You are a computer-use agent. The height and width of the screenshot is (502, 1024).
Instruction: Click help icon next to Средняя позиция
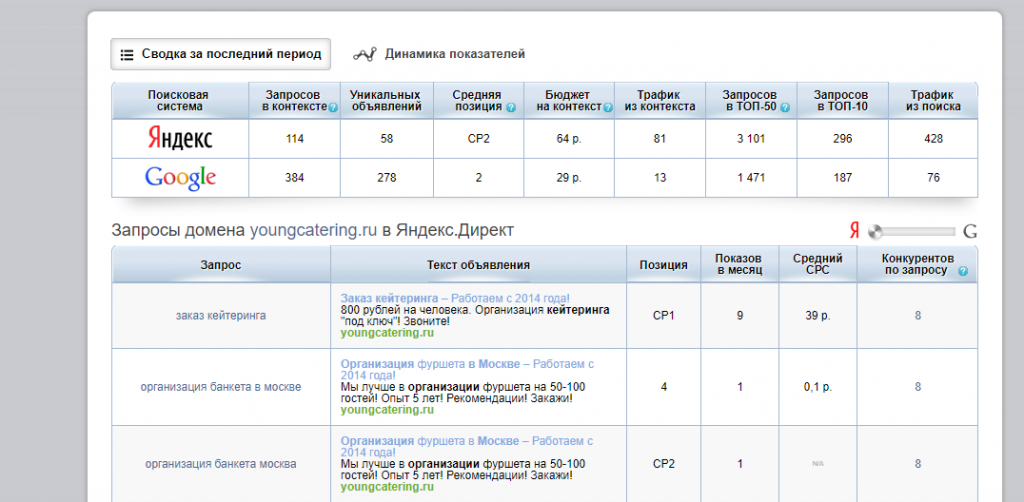(511, 107)
